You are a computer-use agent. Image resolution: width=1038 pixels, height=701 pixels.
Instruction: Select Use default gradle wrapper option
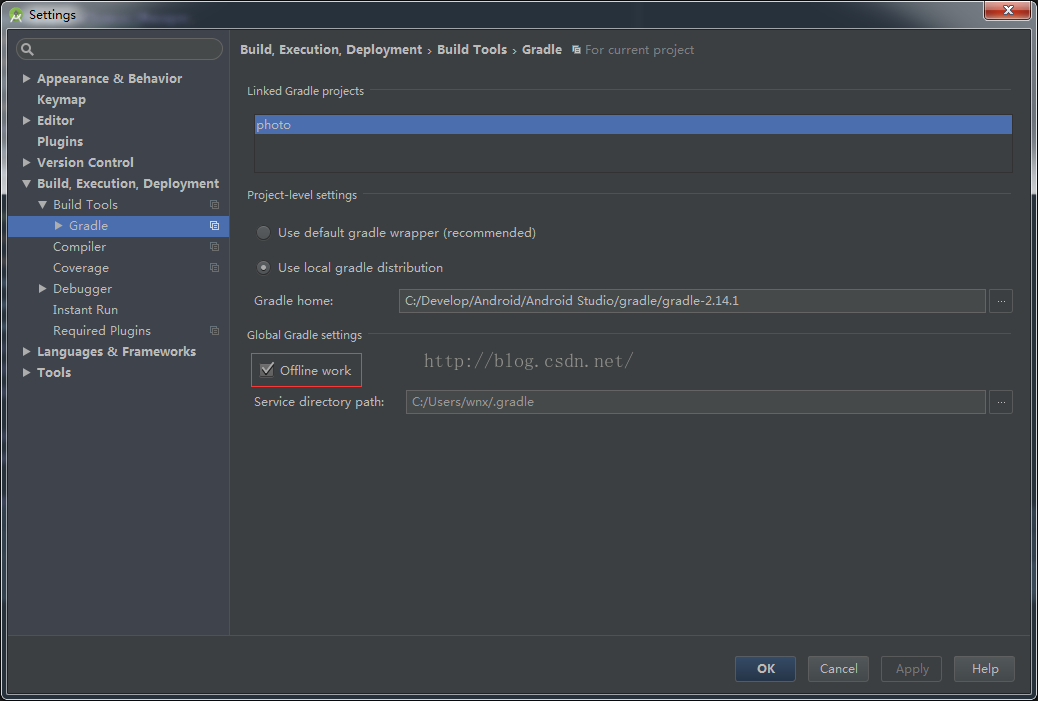(x=264, y=233)
